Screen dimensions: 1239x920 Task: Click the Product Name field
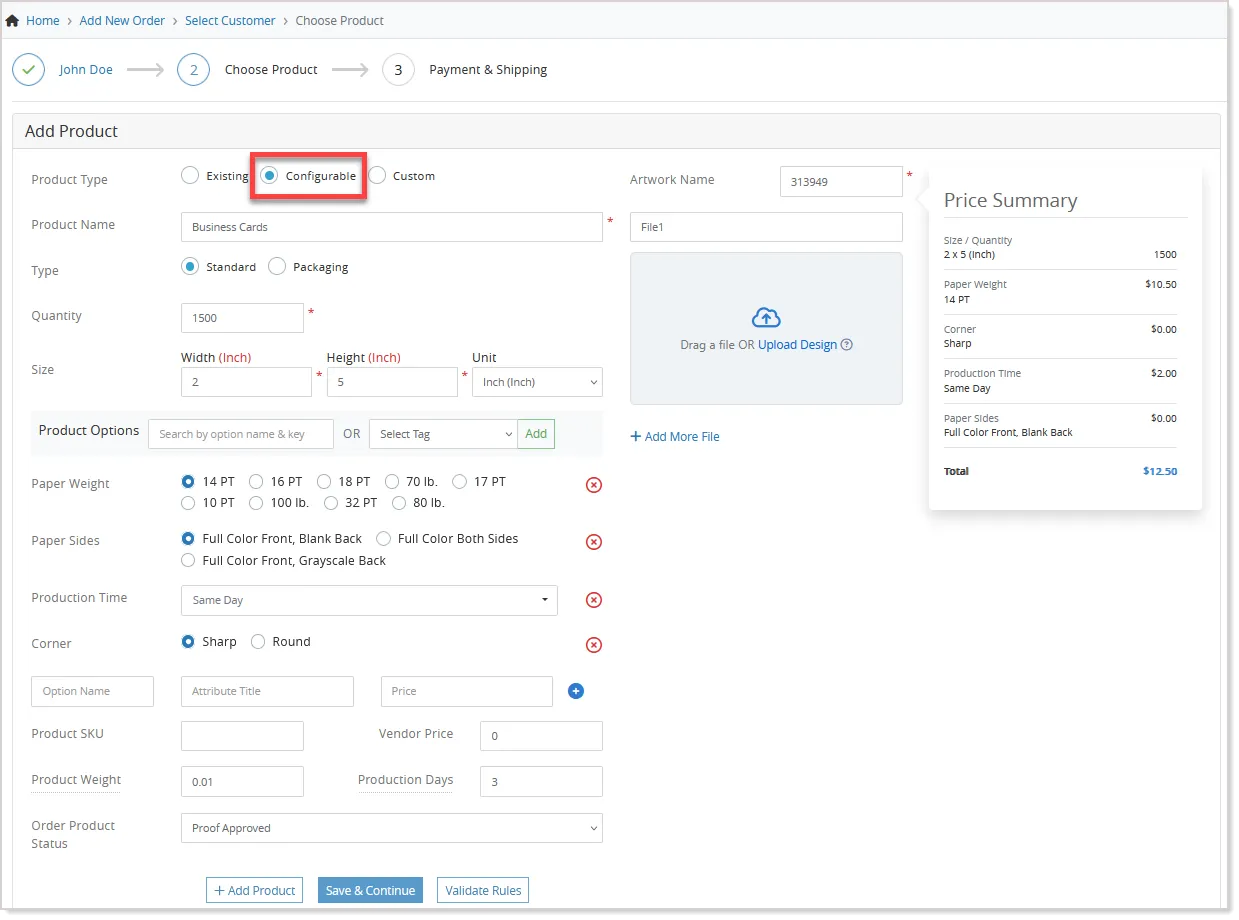(392, 227)
